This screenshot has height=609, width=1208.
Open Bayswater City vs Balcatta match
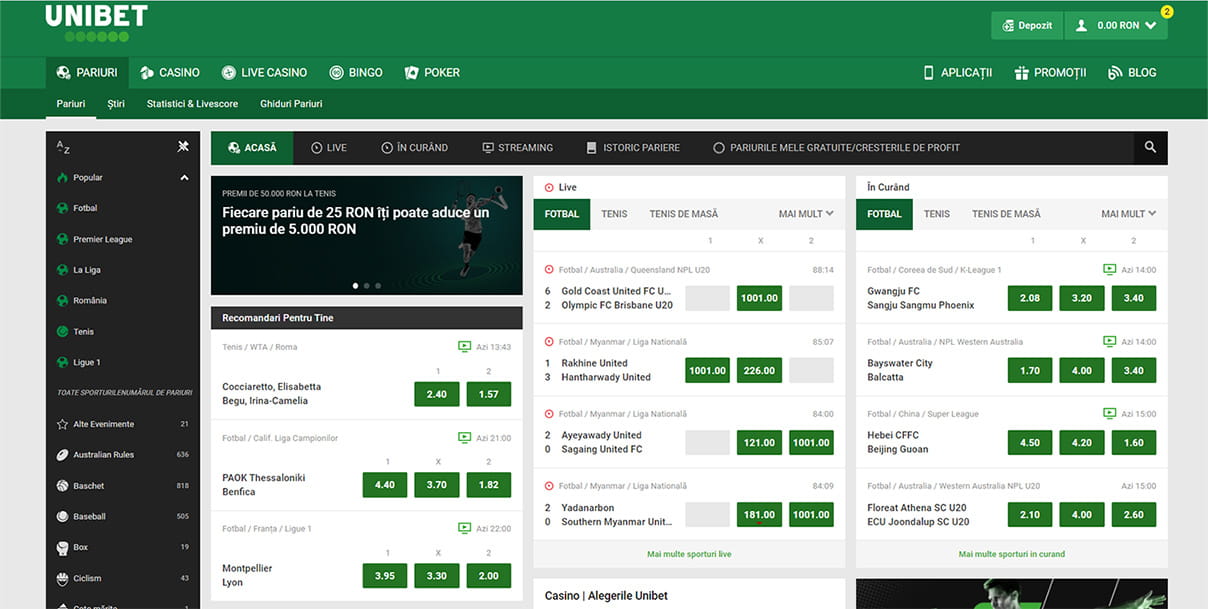tap(900, 370)
